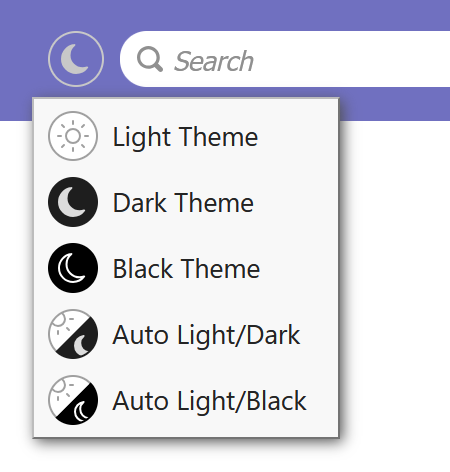Viewport: 450px width, 472px height.
Task: Click the moon theme switcher button
Action: pyautogui.click(x=76, y=59)
